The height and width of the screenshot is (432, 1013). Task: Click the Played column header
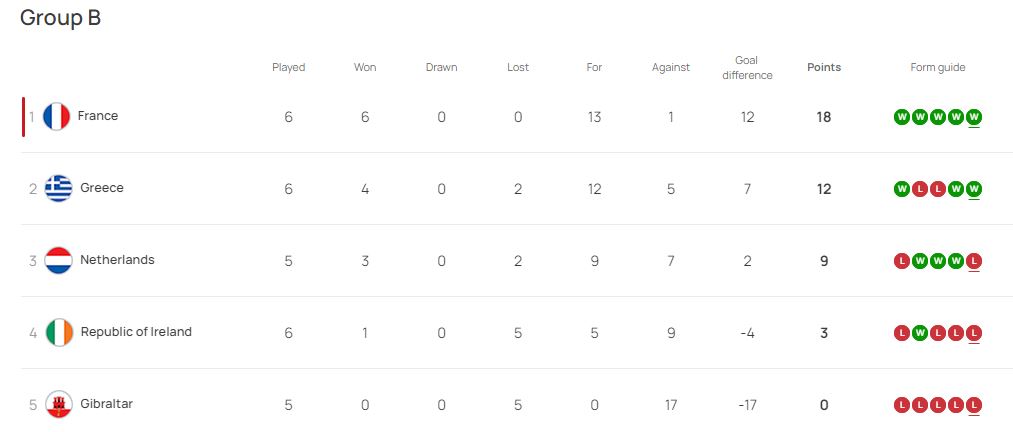(x=288, y=67)
